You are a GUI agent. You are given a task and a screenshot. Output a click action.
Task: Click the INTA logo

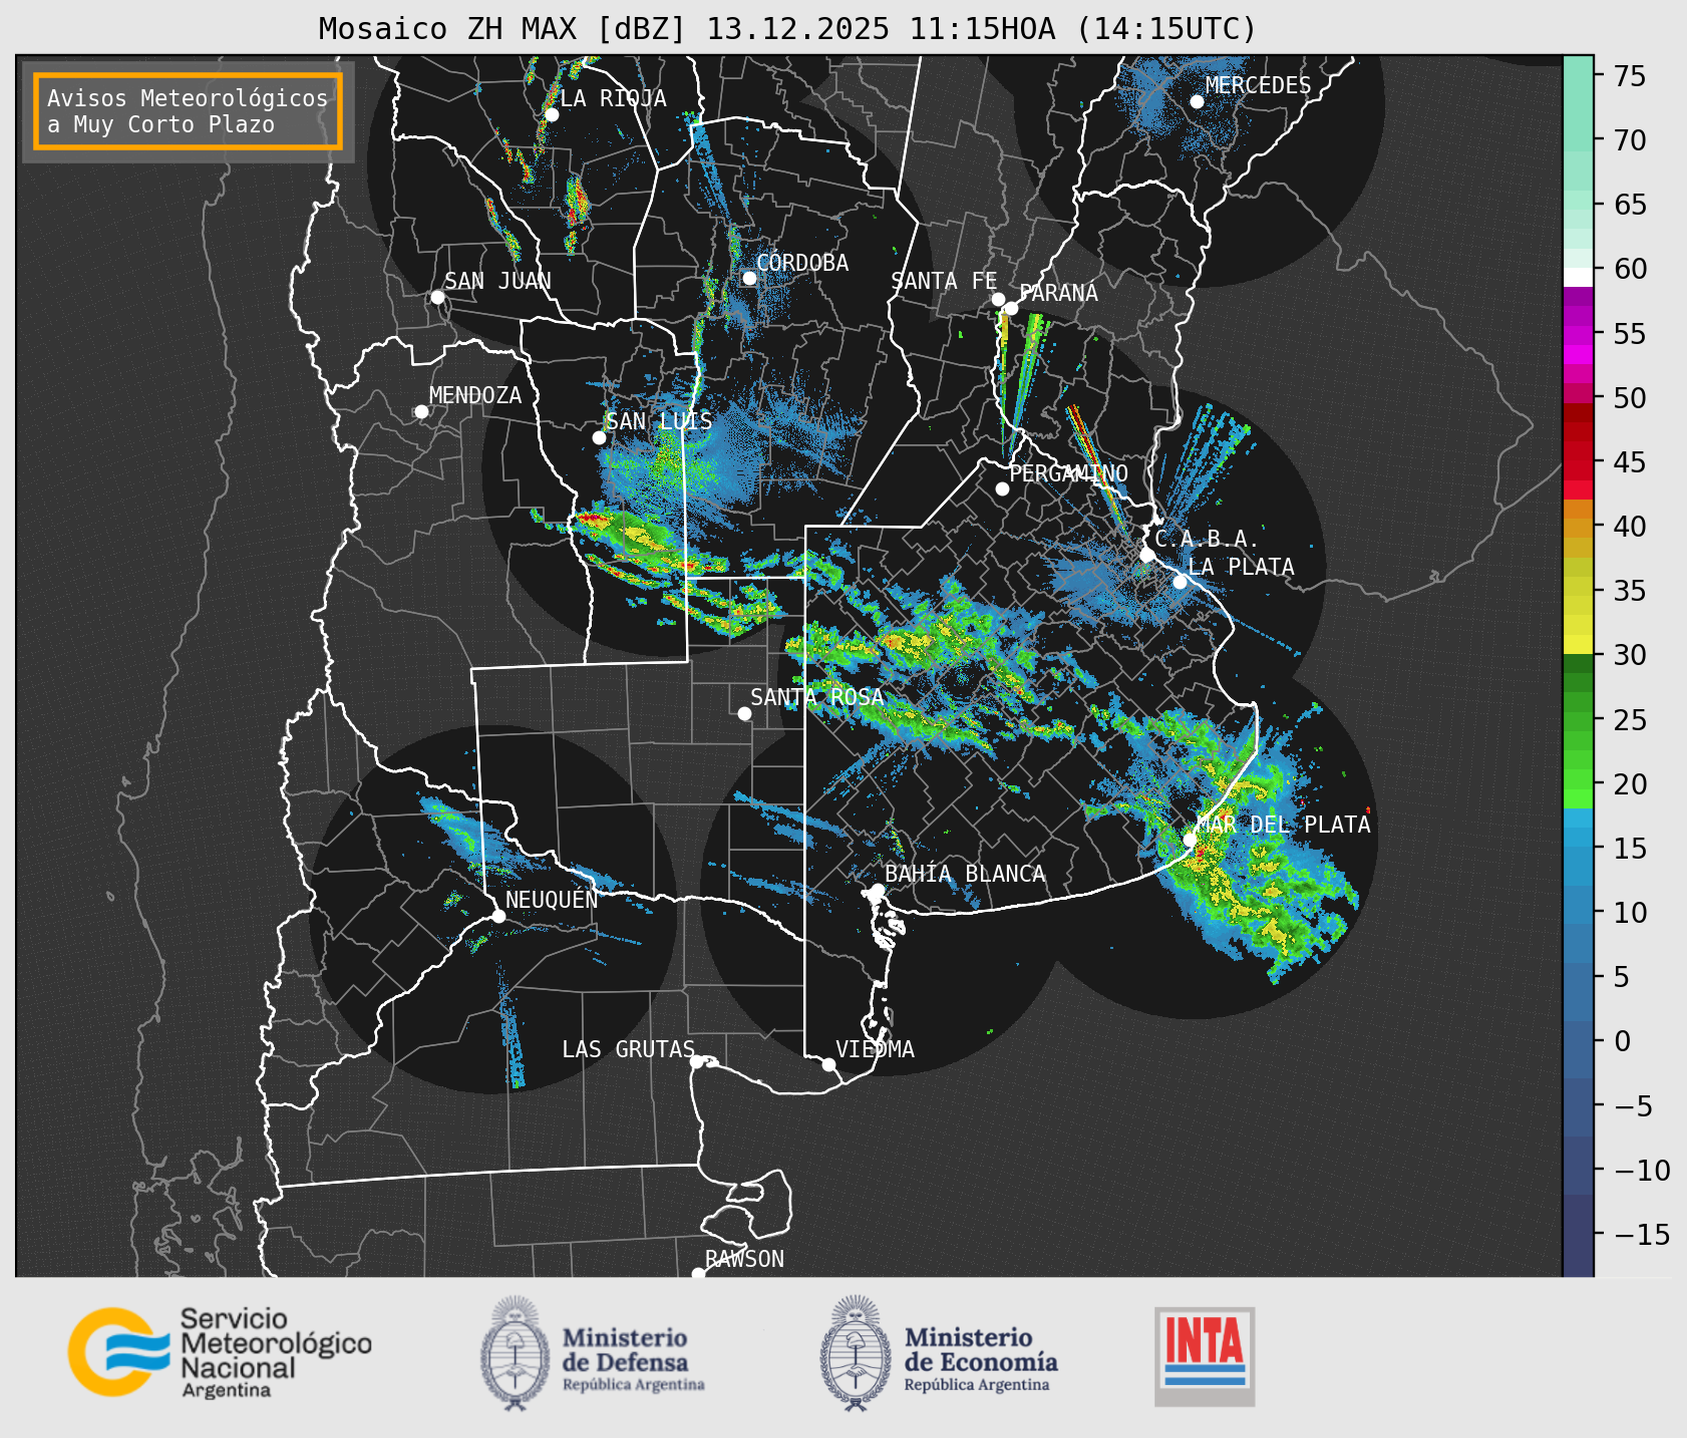(1204, 1356)
